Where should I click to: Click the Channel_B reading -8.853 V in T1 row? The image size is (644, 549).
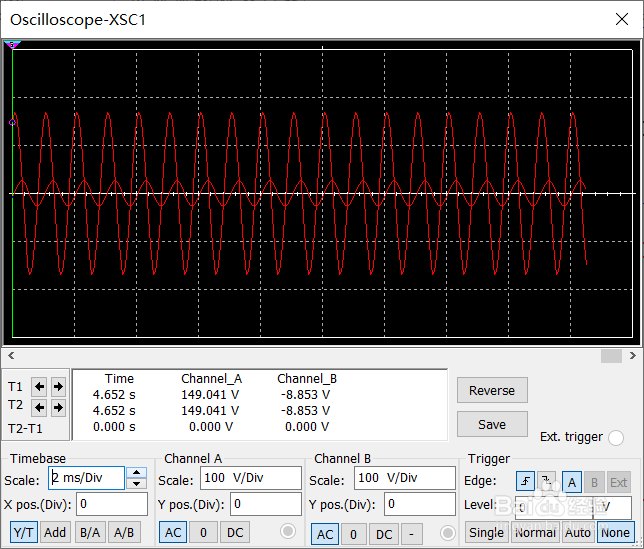tap(305, 395)
